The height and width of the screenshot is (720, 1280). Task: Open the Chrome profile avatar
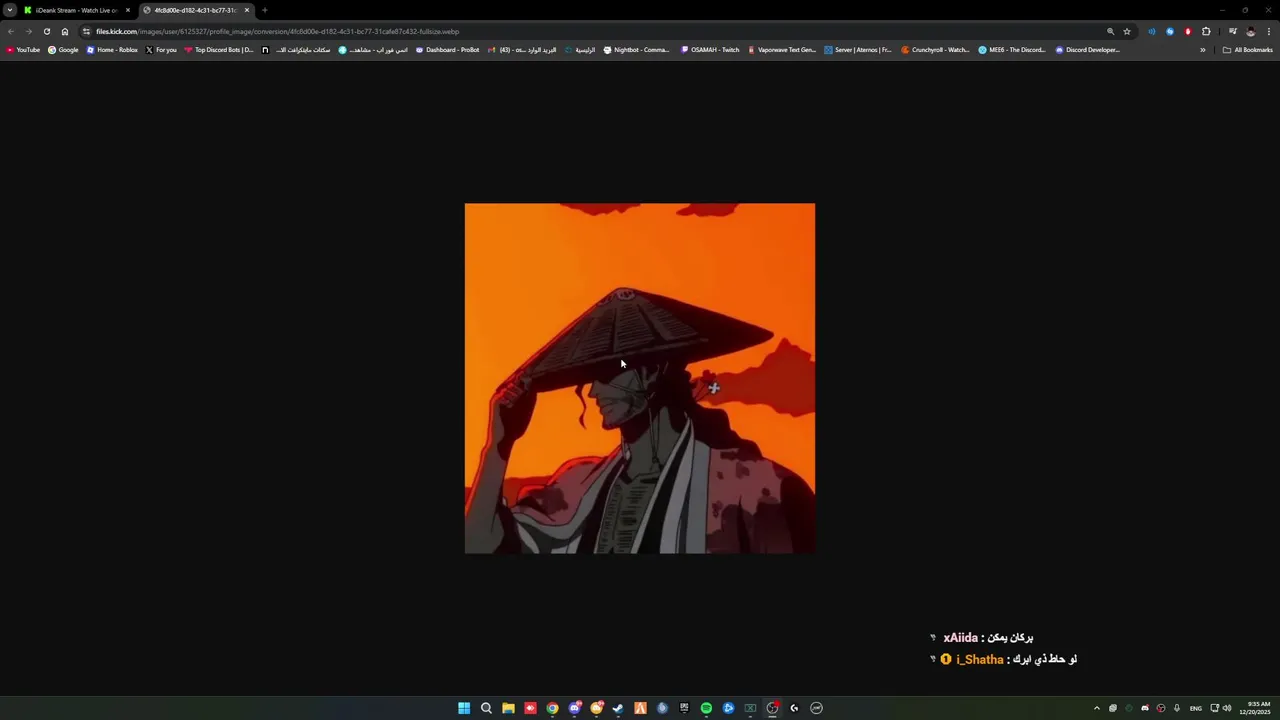pyautogui.click(x=1250, y=31)
